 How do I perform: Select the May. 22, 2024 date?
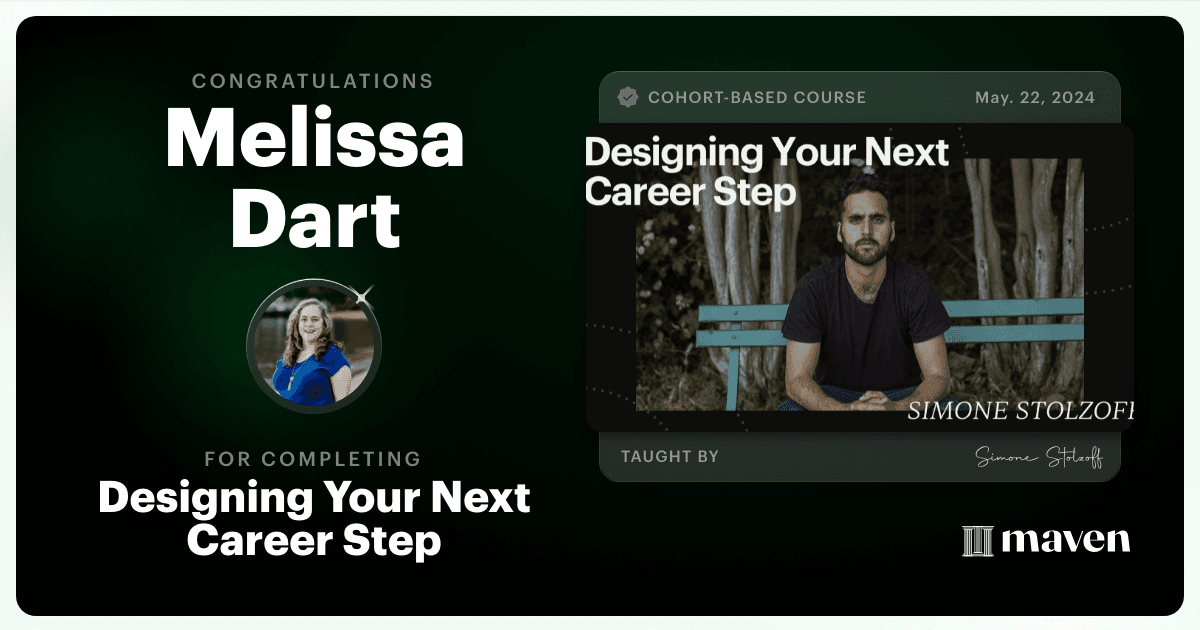[1034, 98]
